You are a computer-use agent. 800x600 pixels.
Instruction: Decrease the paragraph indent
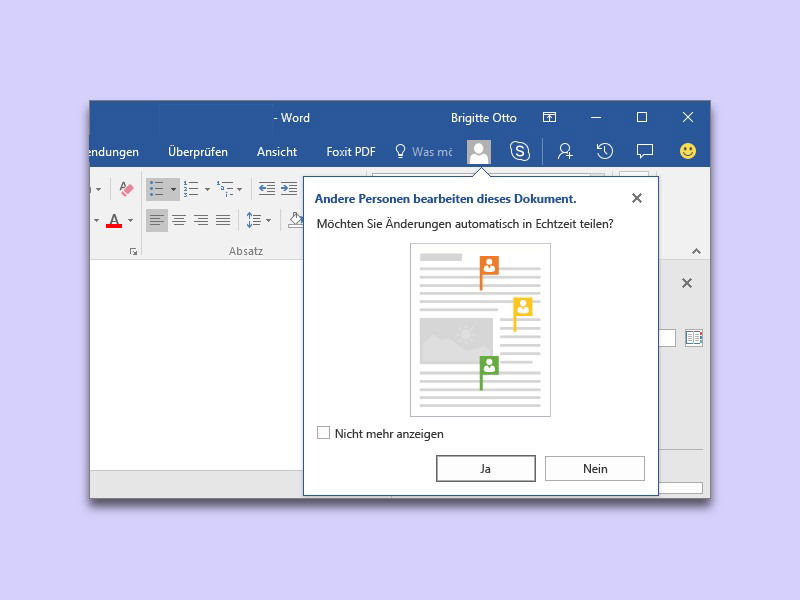[x=267, y=188]
